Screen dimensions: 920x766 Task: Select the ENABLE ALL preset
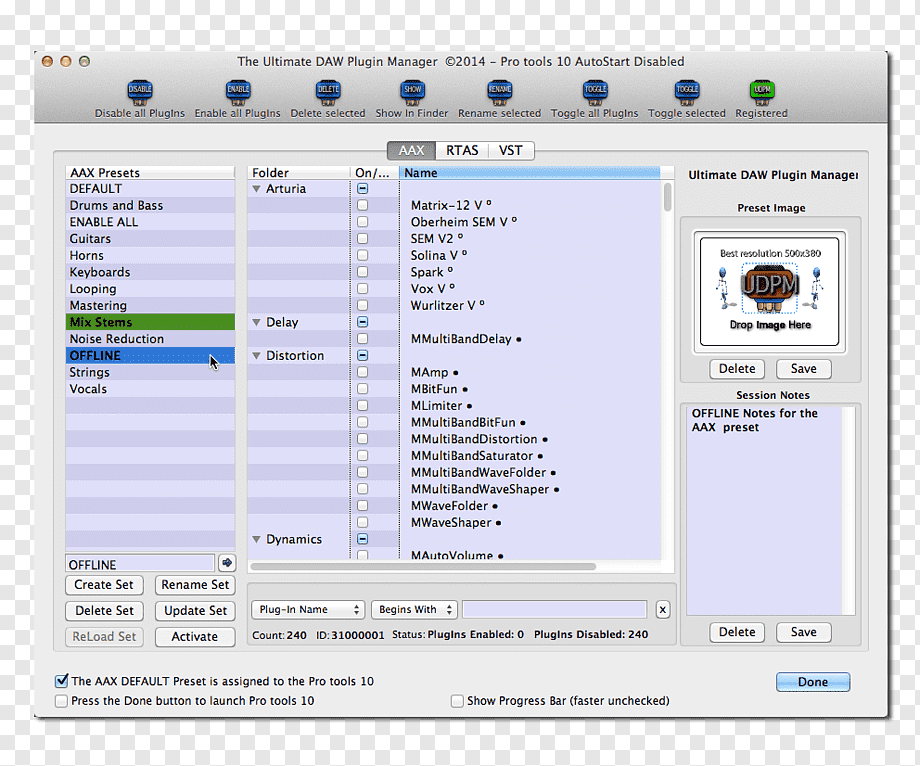coord(150,222)
